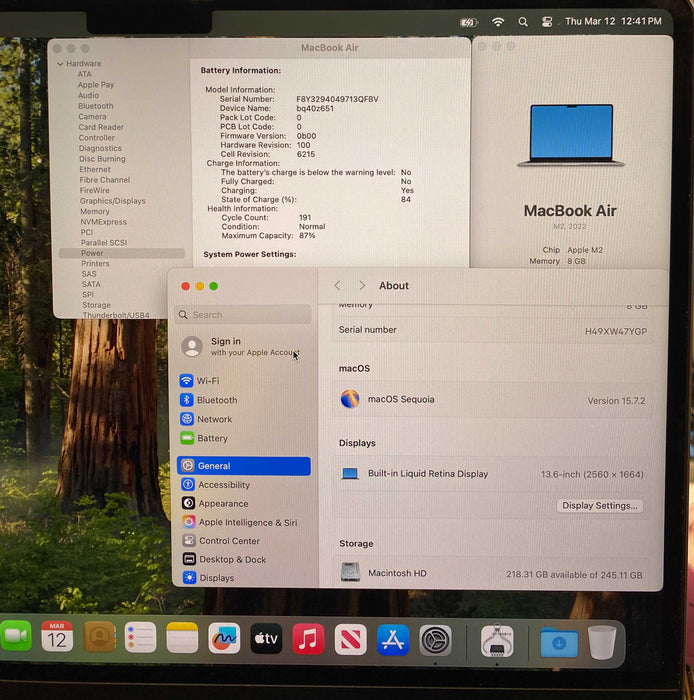Launch the Music app
Viewport: 694px width, 700px height.
(x=308, y=639)
